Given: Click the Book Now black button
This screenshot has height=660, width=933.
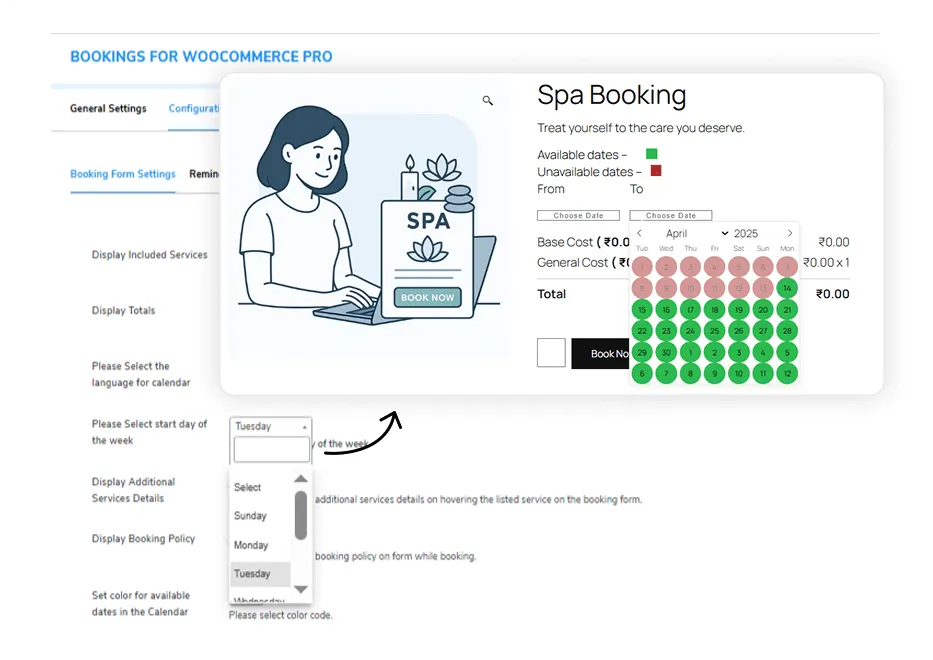Looking at the screenshot, I should [x=601, y=354].
